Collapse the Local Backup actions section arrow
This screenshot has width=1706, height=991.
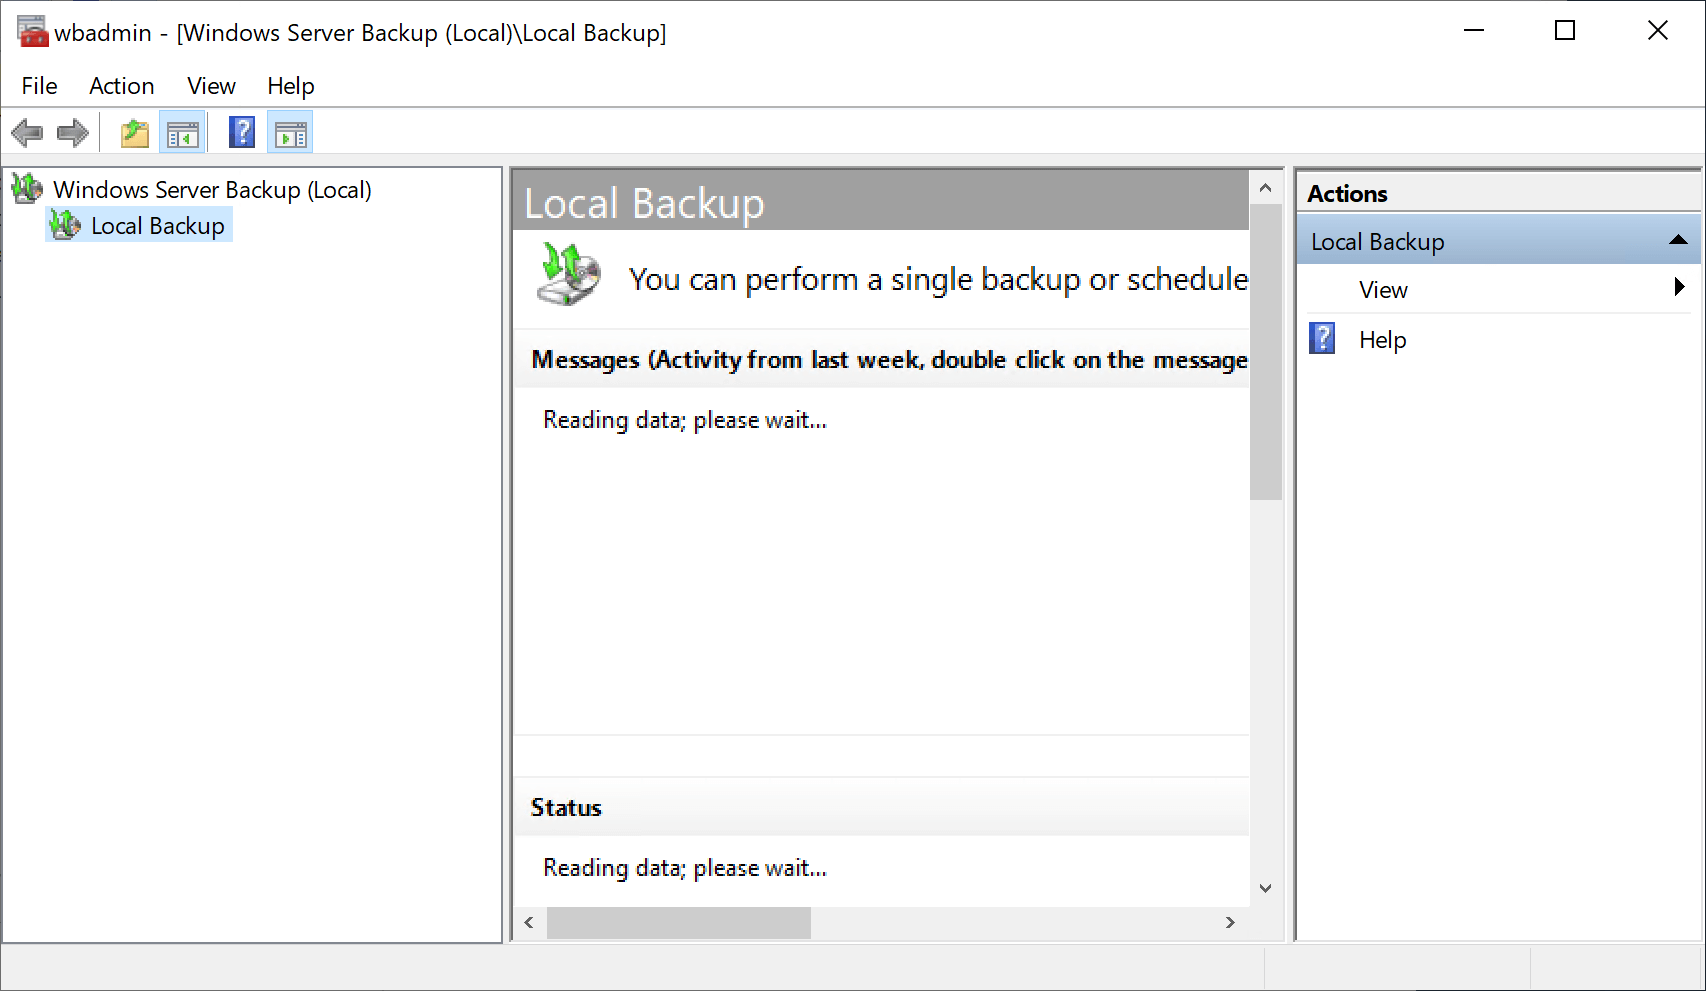tap(1679, 240)
